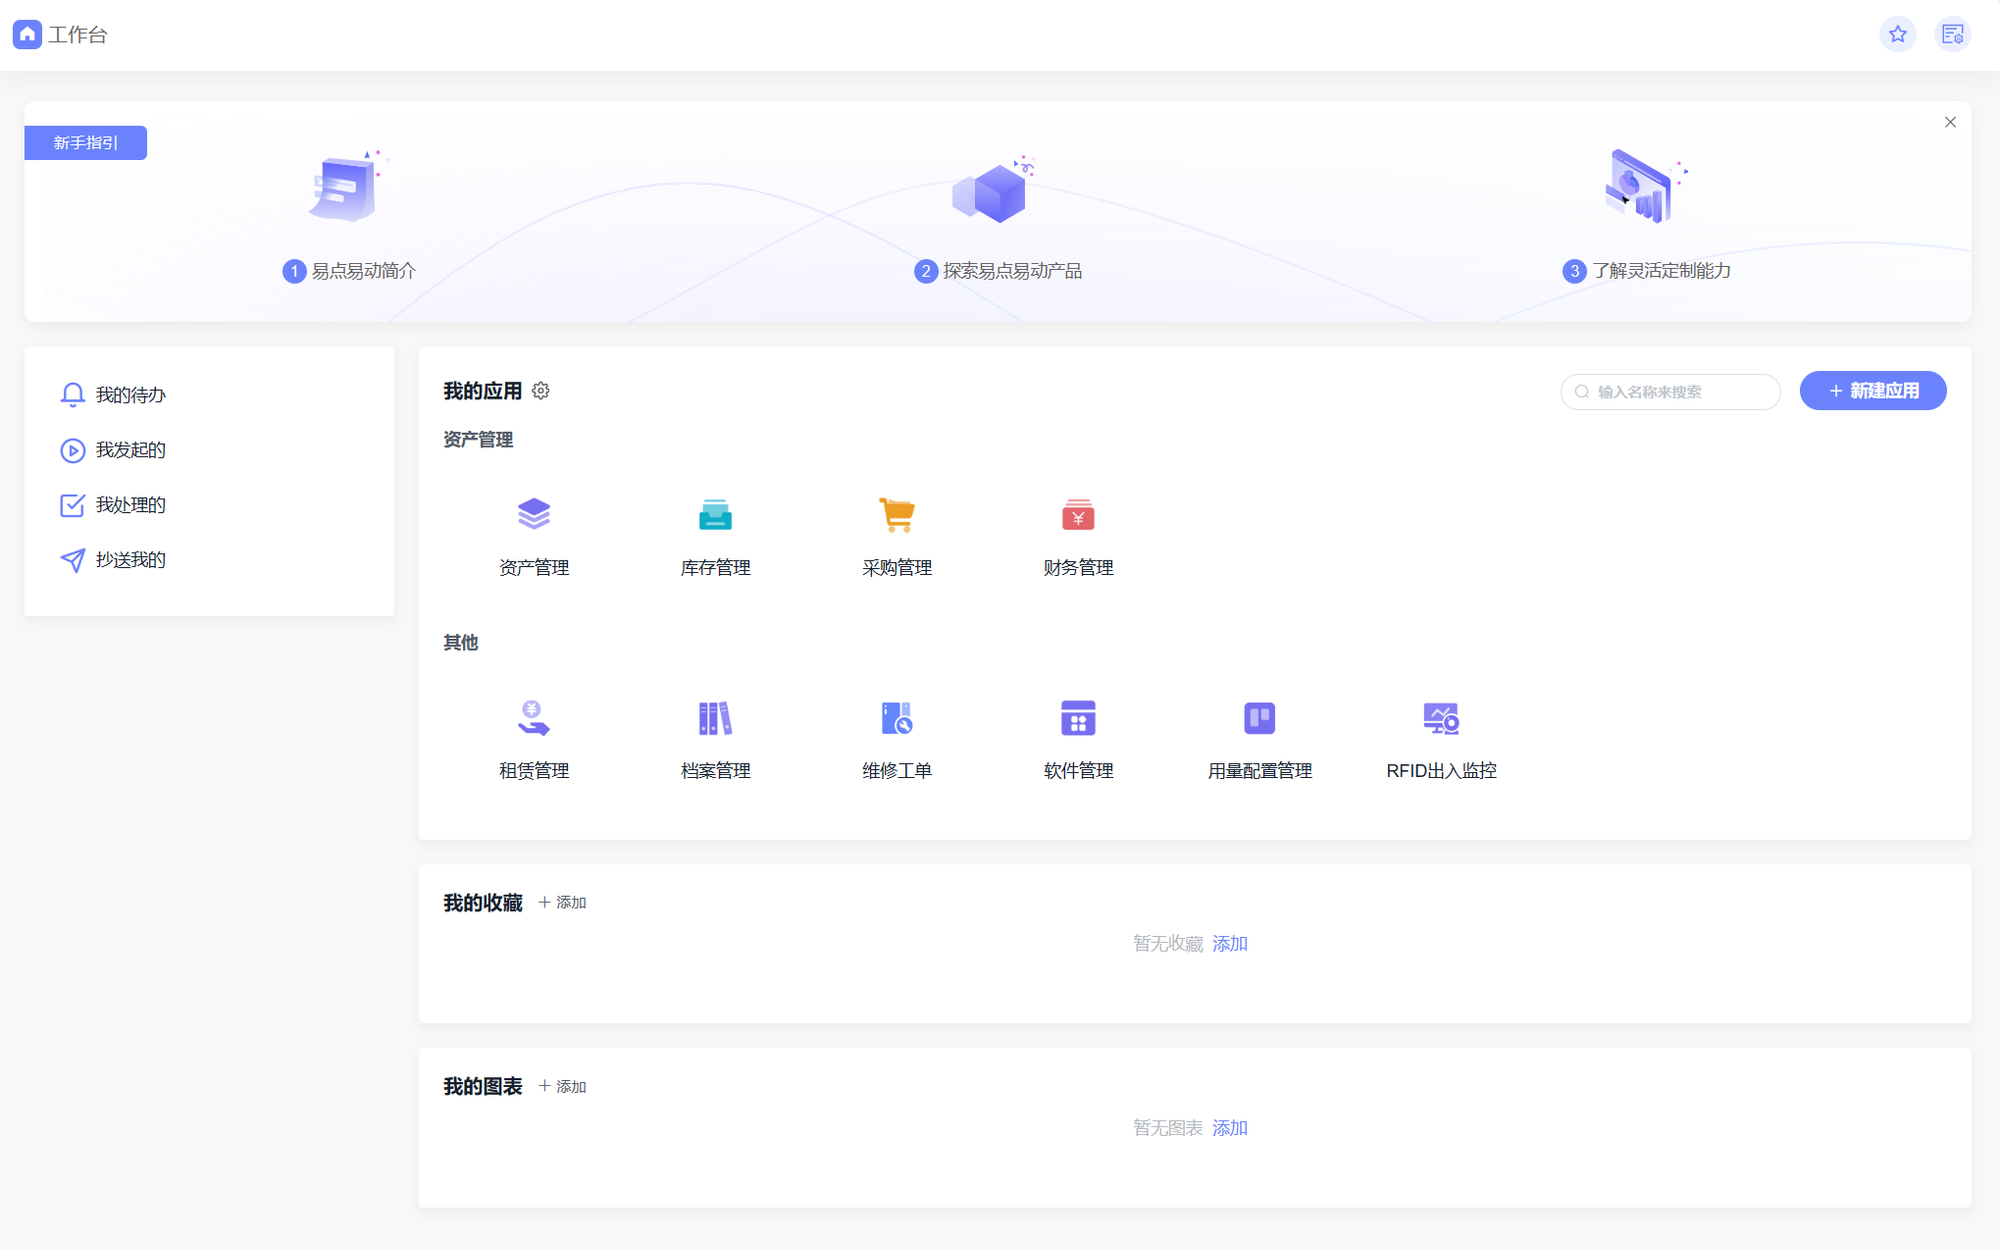Open the 软件管理 app icon

pos(1078,718)
